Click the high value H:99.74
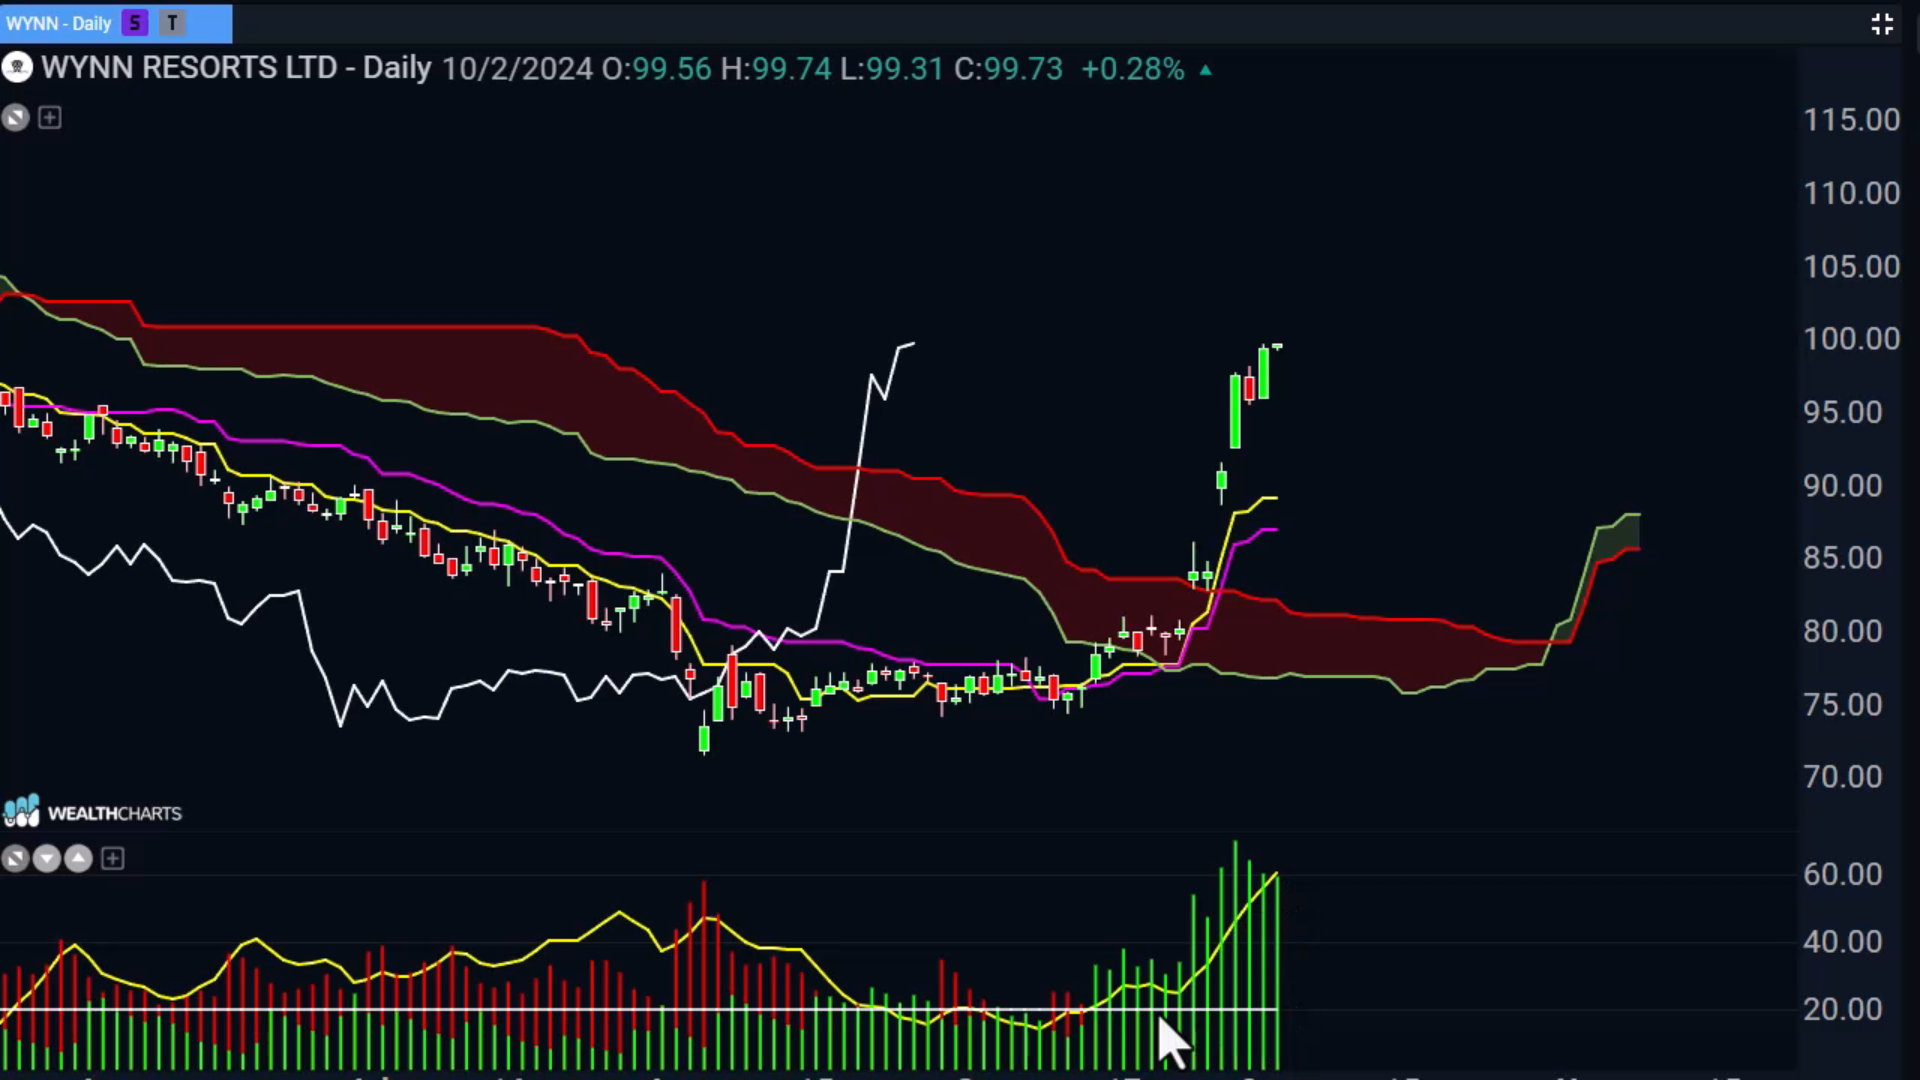Viewport: 1920px width, 1080px height. tap(776, 69)
